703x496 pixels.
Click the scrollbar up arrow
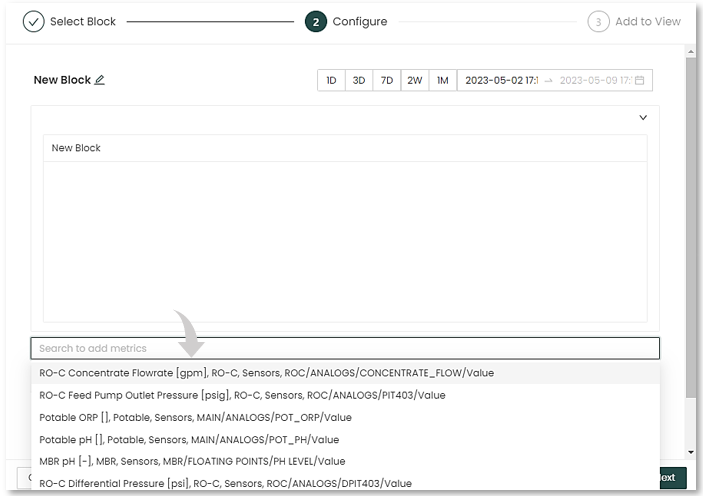tap(691, 52)
